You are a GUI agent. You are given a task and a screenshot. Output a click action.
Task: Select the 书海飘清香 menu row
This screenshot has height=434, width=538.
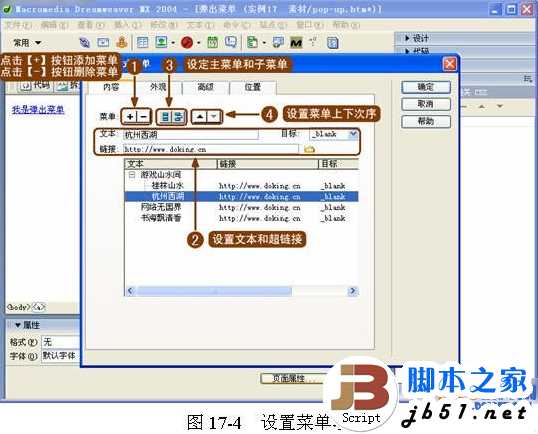tap(242, 218)
